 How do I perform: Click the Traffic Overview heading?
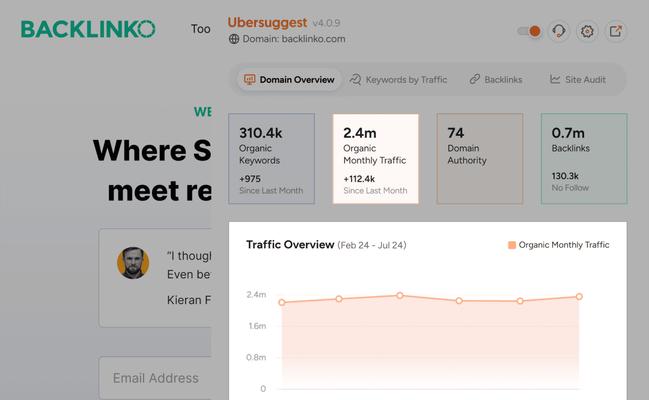click(x=290, y=245)
